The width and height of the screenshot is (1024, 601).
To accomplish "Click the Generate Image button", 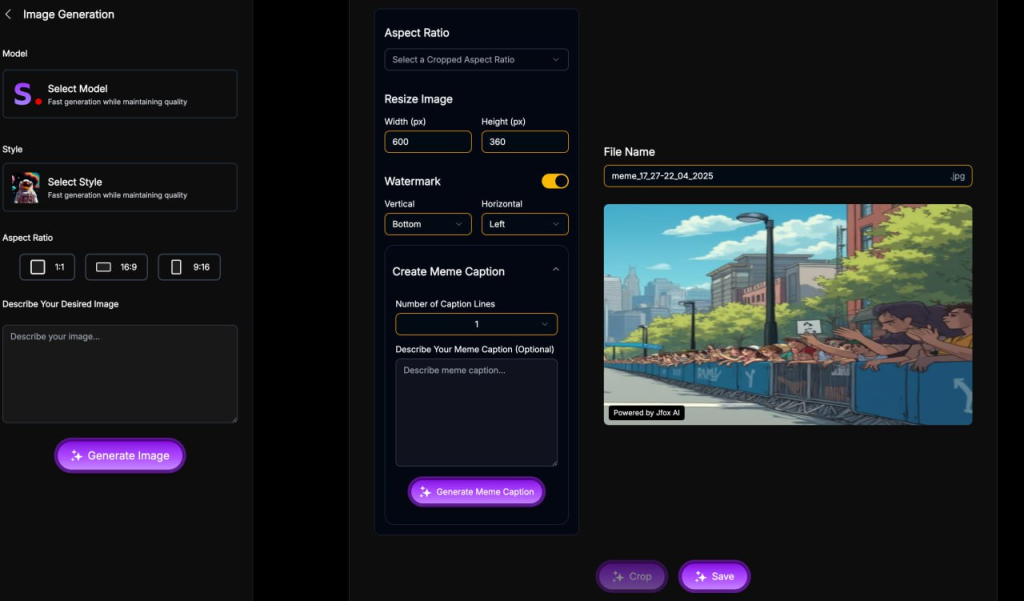I will (120, 455).
